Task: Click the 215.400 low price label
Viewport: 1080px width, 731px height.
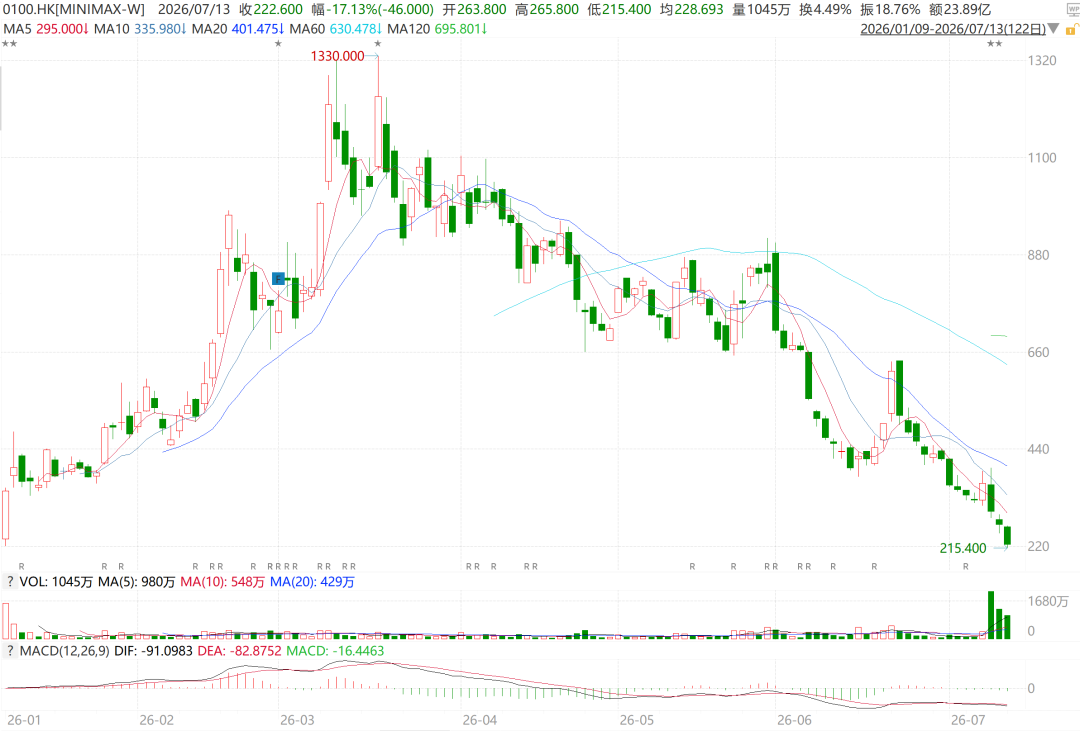Action: tap(963, 548)
